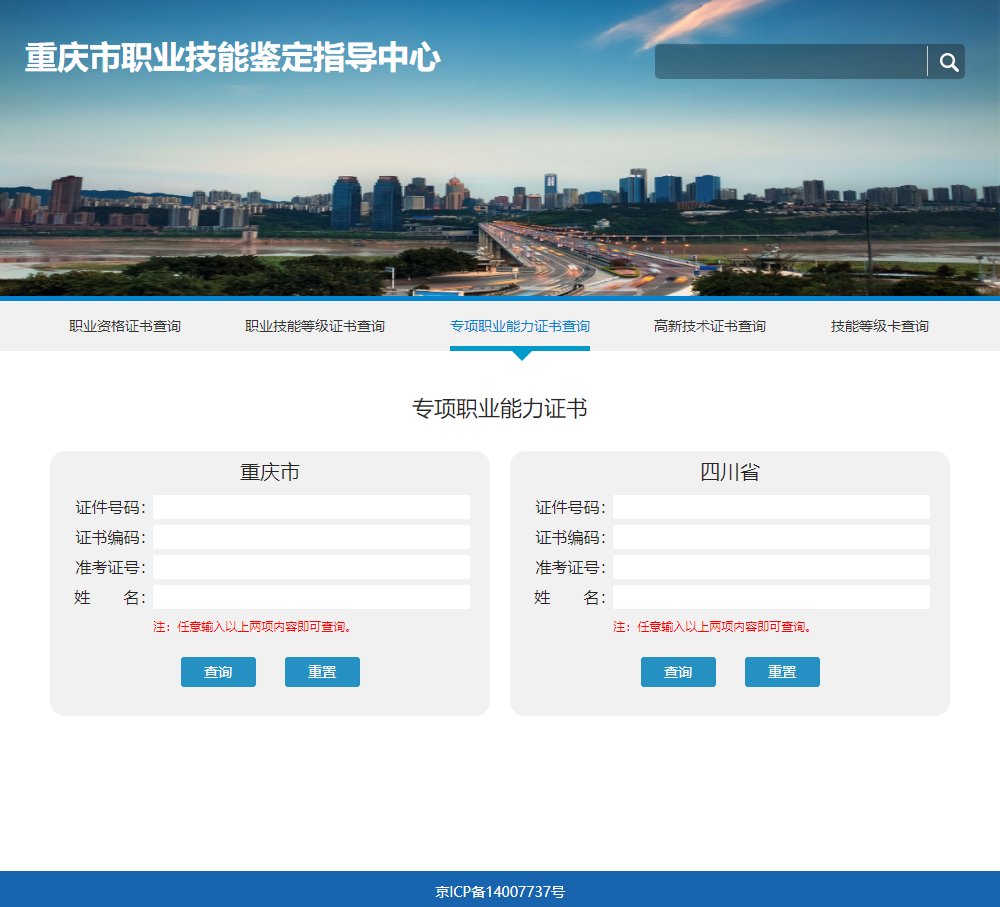
Task: Click the 重庆市 准考证号 input field
Action: [x=311, y=566]
